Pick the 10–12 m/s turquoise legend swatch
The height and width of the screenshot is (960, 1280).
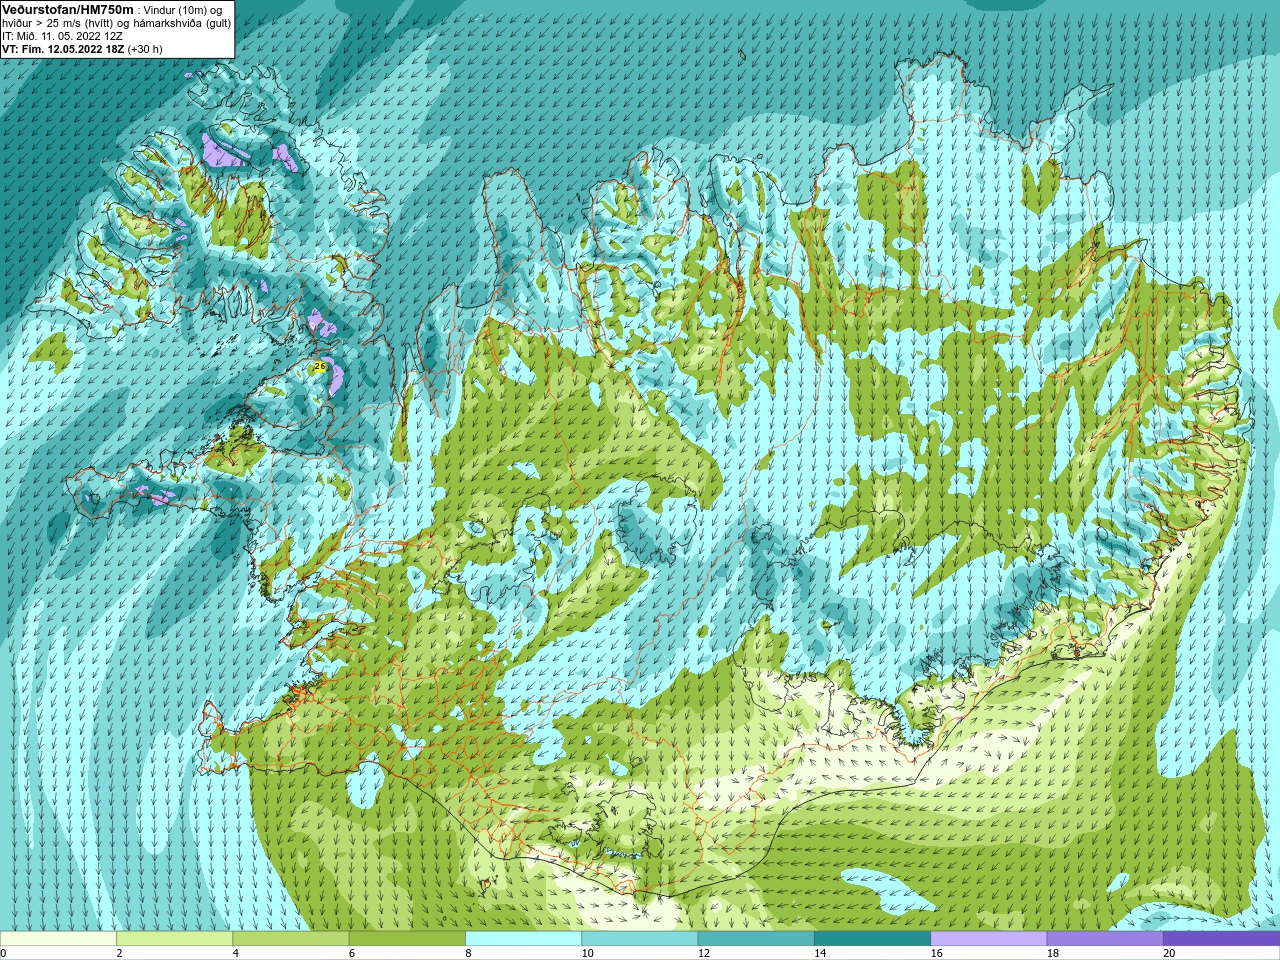pyautogui.click(x=639, y=939)
